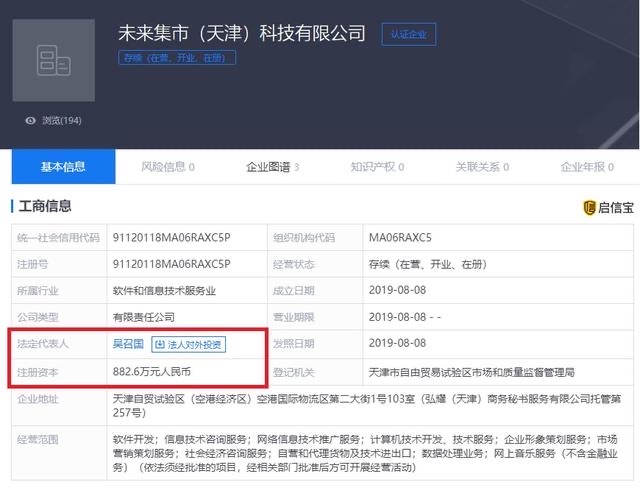Image resolution: width=640 pixels, height=496 pixels.
Task: Switch to the 风险信息 tab
Action: [x=167, y=167]
